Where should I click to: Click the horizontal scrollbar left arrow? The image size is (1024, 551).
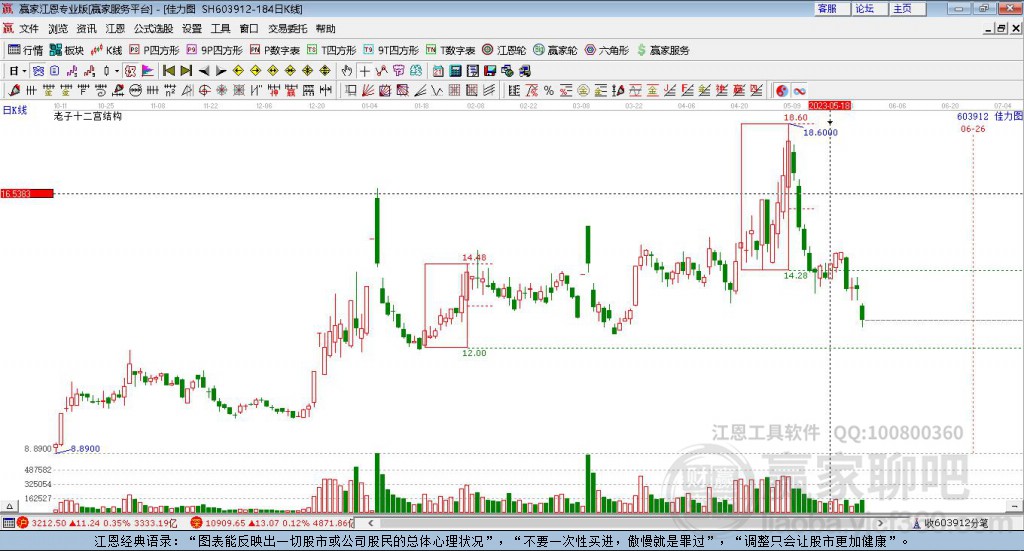371,522
